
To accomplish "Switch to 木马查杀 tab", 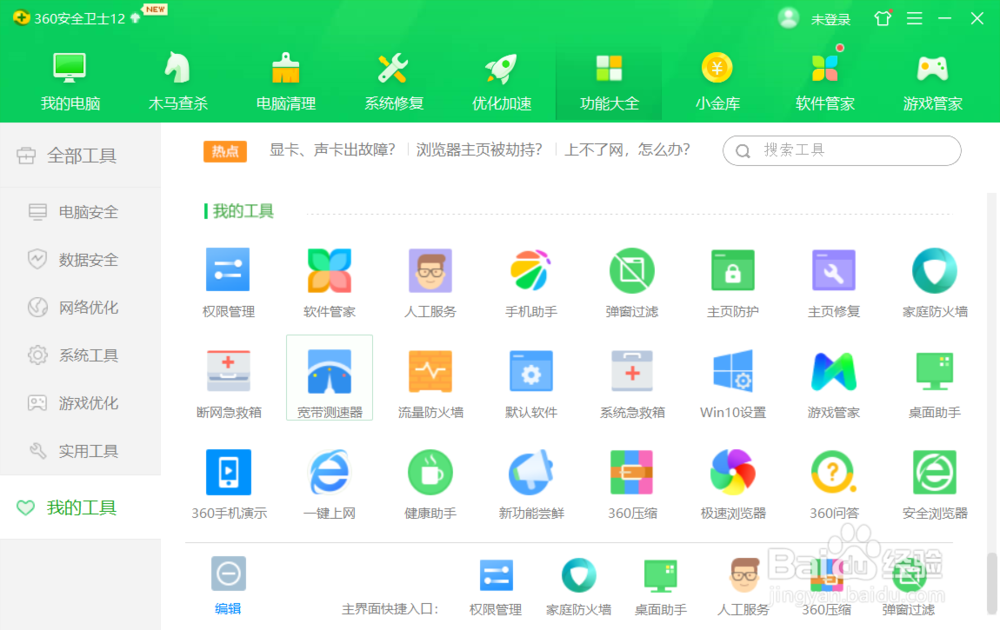I will coord(178,82).
